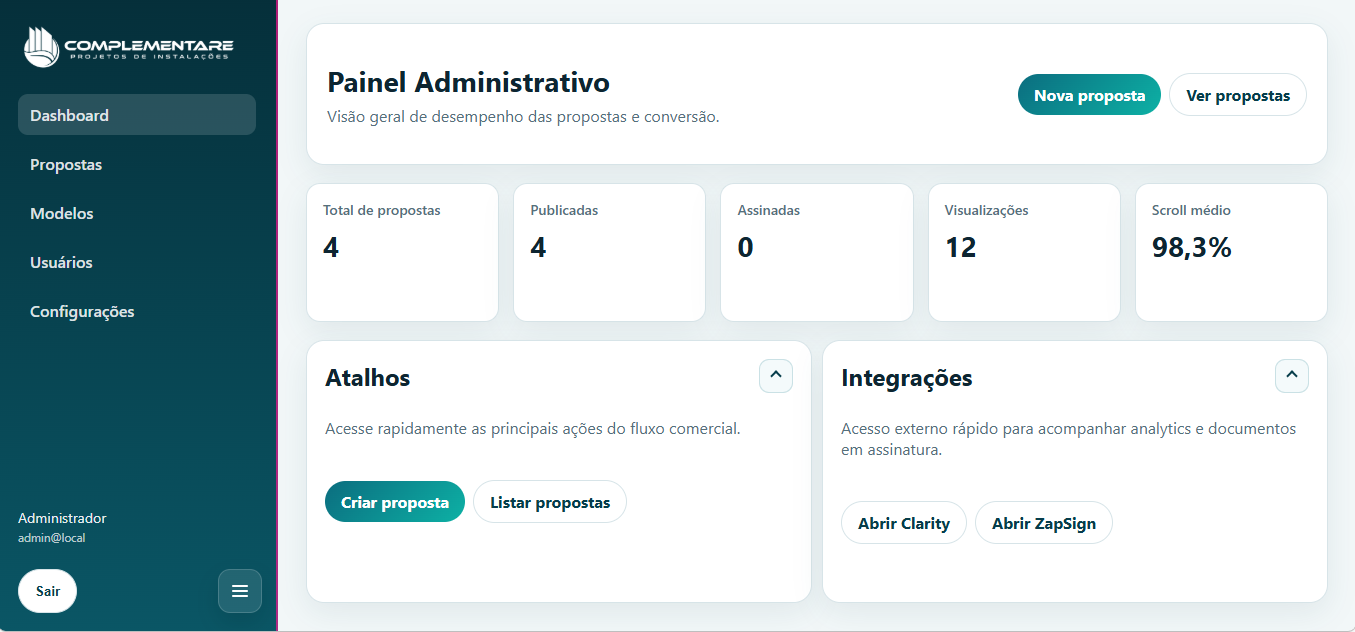Click the Listar propostas button
Screen dimensions: 1355x632
(x=550, y=502)
